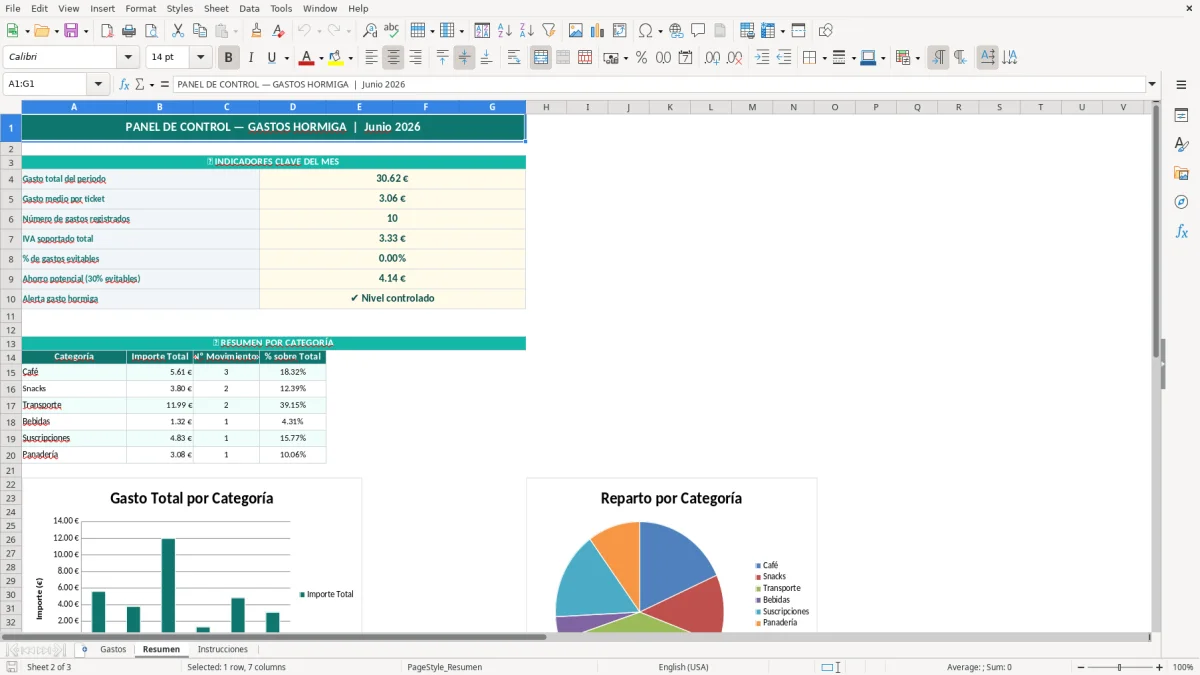Image resolution: width=1200 pixels, height=675 pixels.
Task: Click the Save document icon
Action: pos(71,31)
